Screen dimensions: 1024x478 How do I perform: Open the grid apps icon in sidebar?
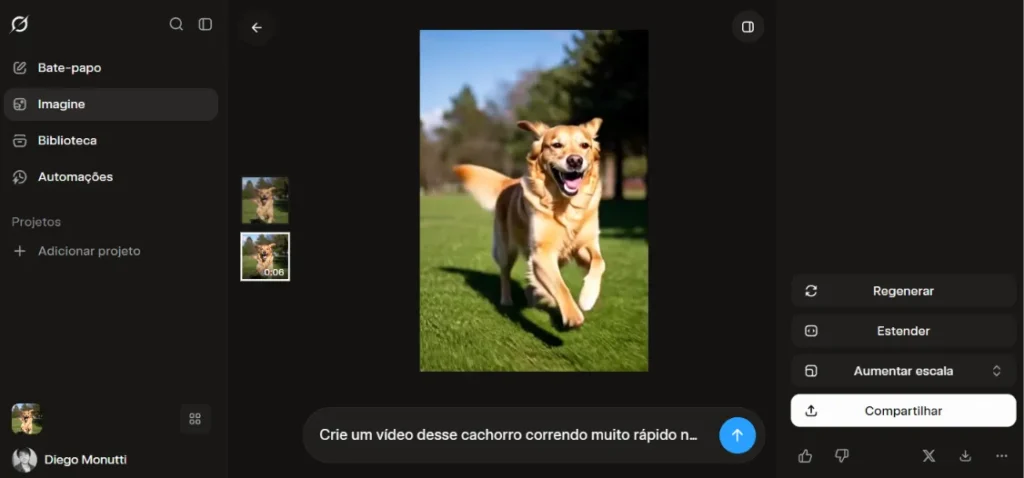point(195,419)
